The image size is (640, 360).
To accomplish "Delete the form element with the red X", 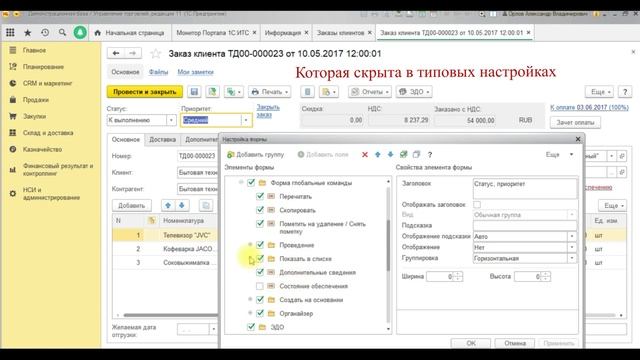I will point(365,154).
